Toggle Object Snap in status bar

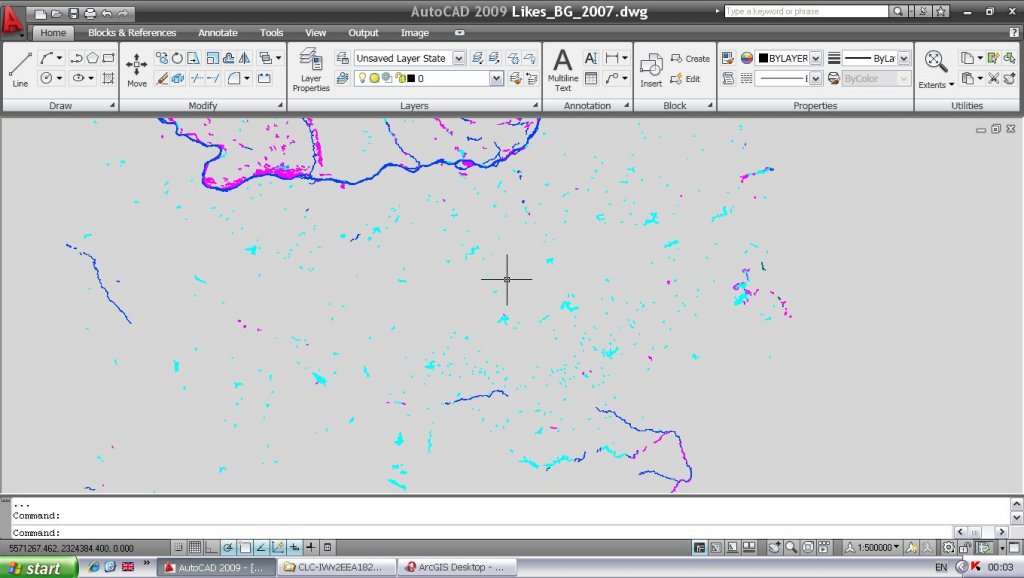click(245, 547)
